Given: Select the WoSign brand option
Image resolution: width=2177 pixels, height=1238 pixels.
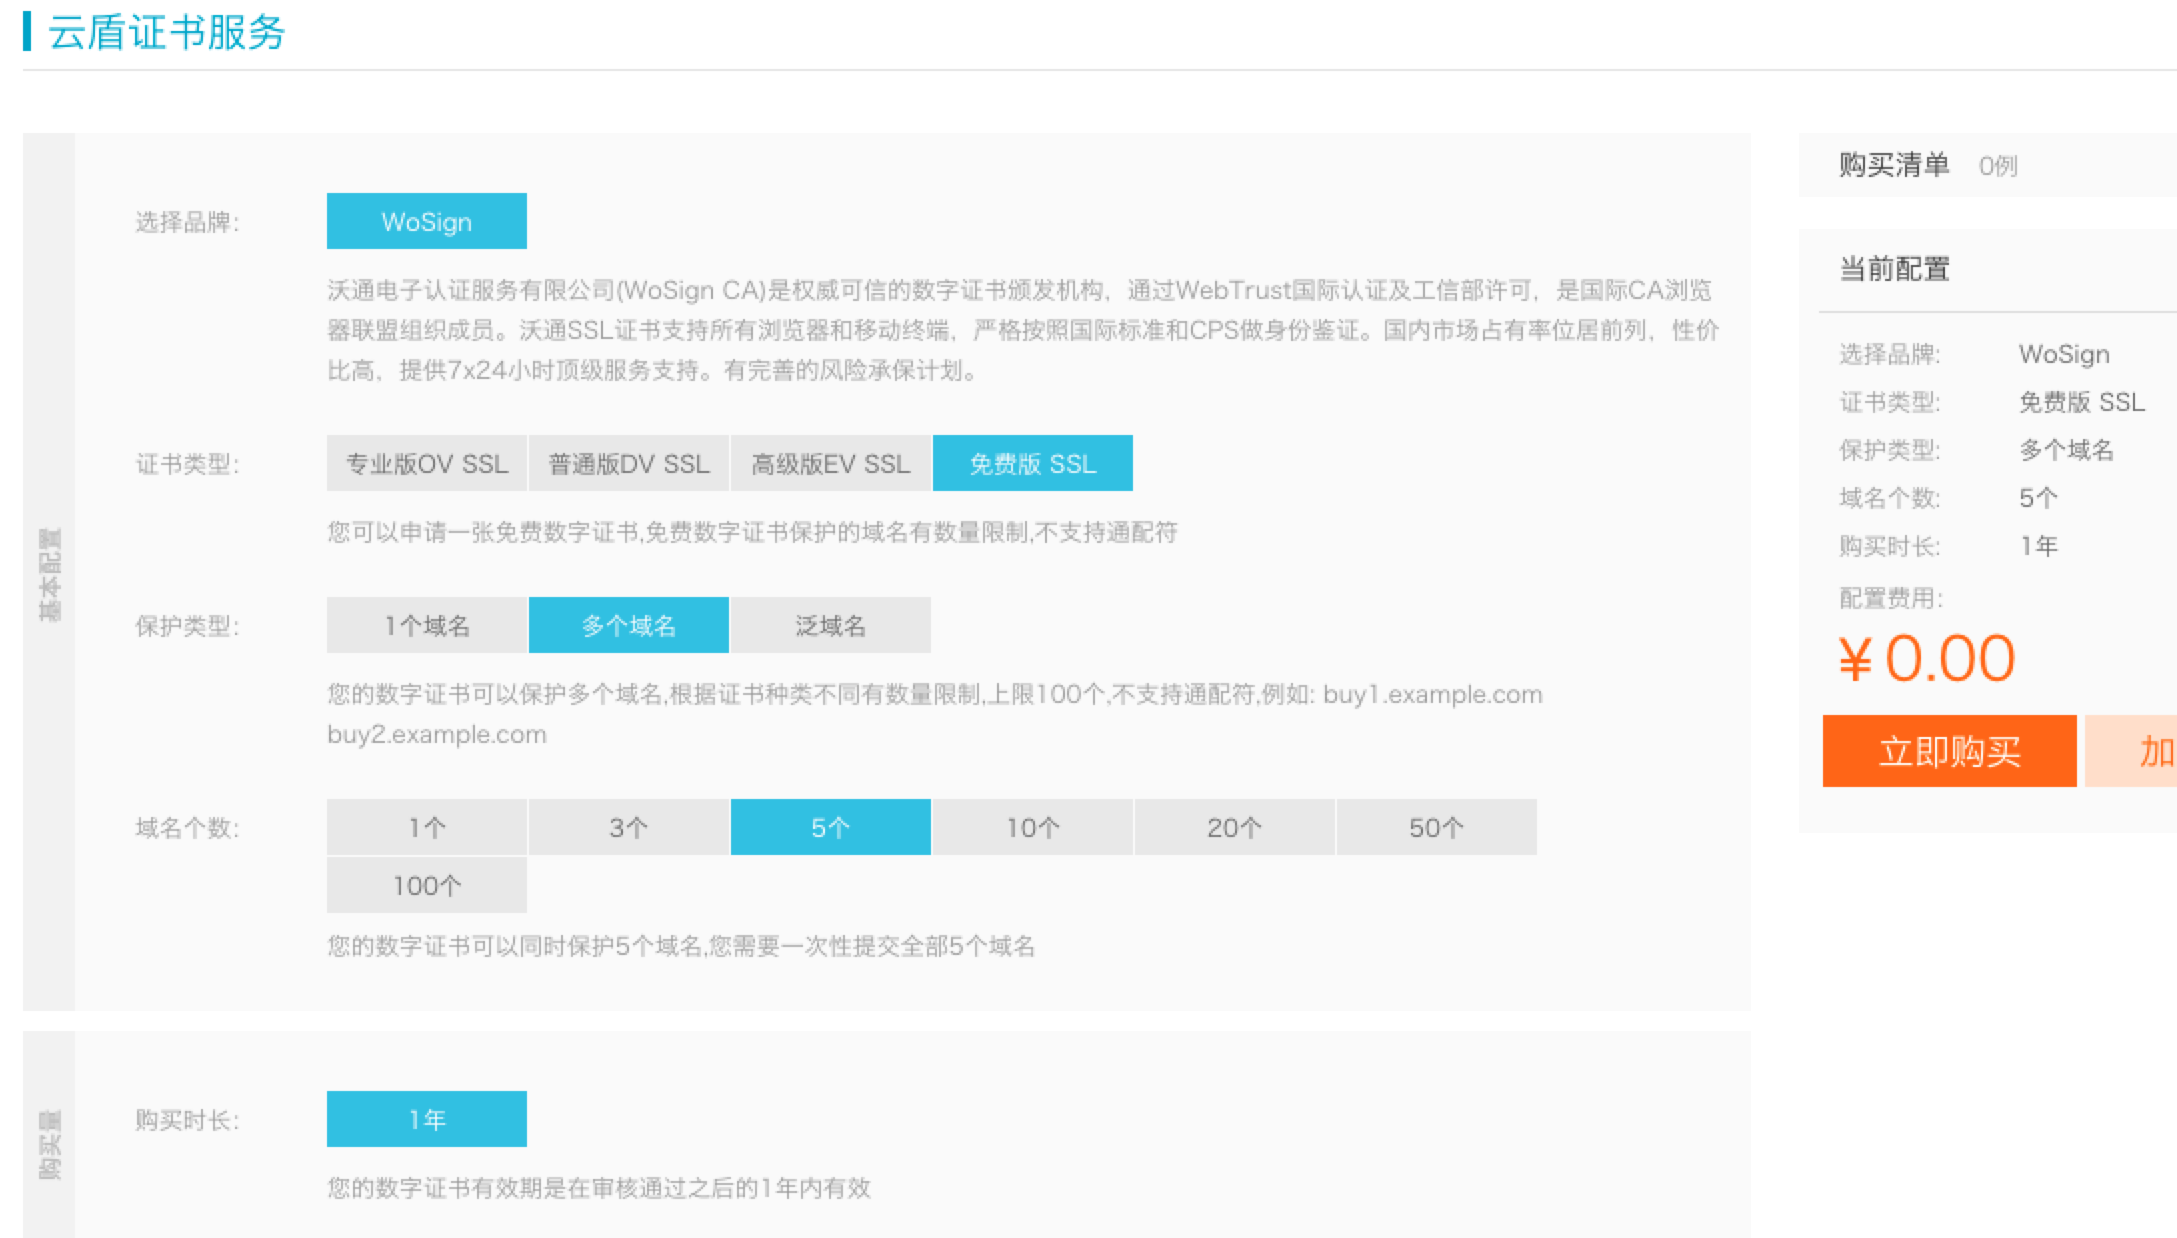Looking at the screenshot, I should pyautogui.click(x=426, y=221).
